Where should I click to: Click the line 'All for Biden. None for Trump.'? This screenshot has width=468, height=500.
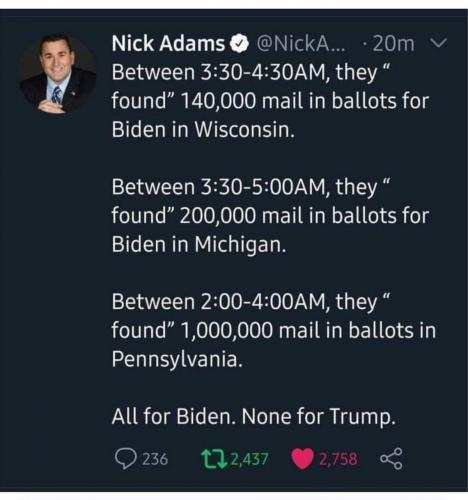coord(254,416)
